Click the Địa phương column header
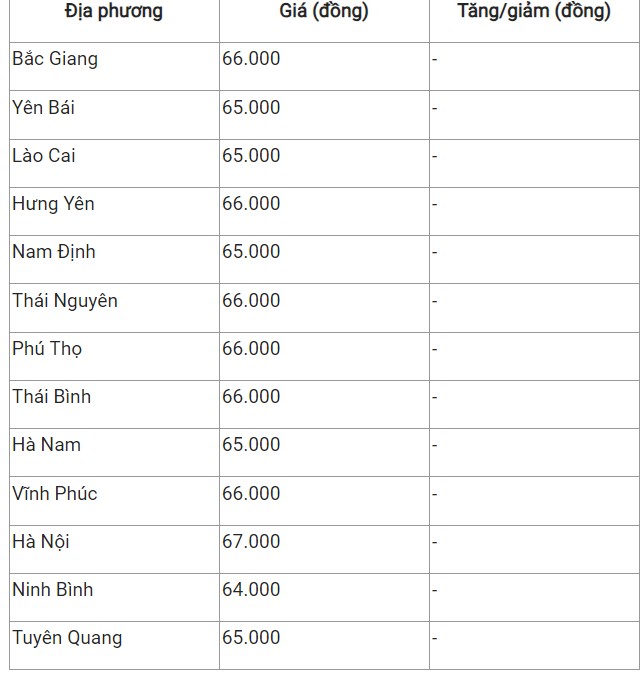This screenshot has width=644, height=678. (113, 13)
